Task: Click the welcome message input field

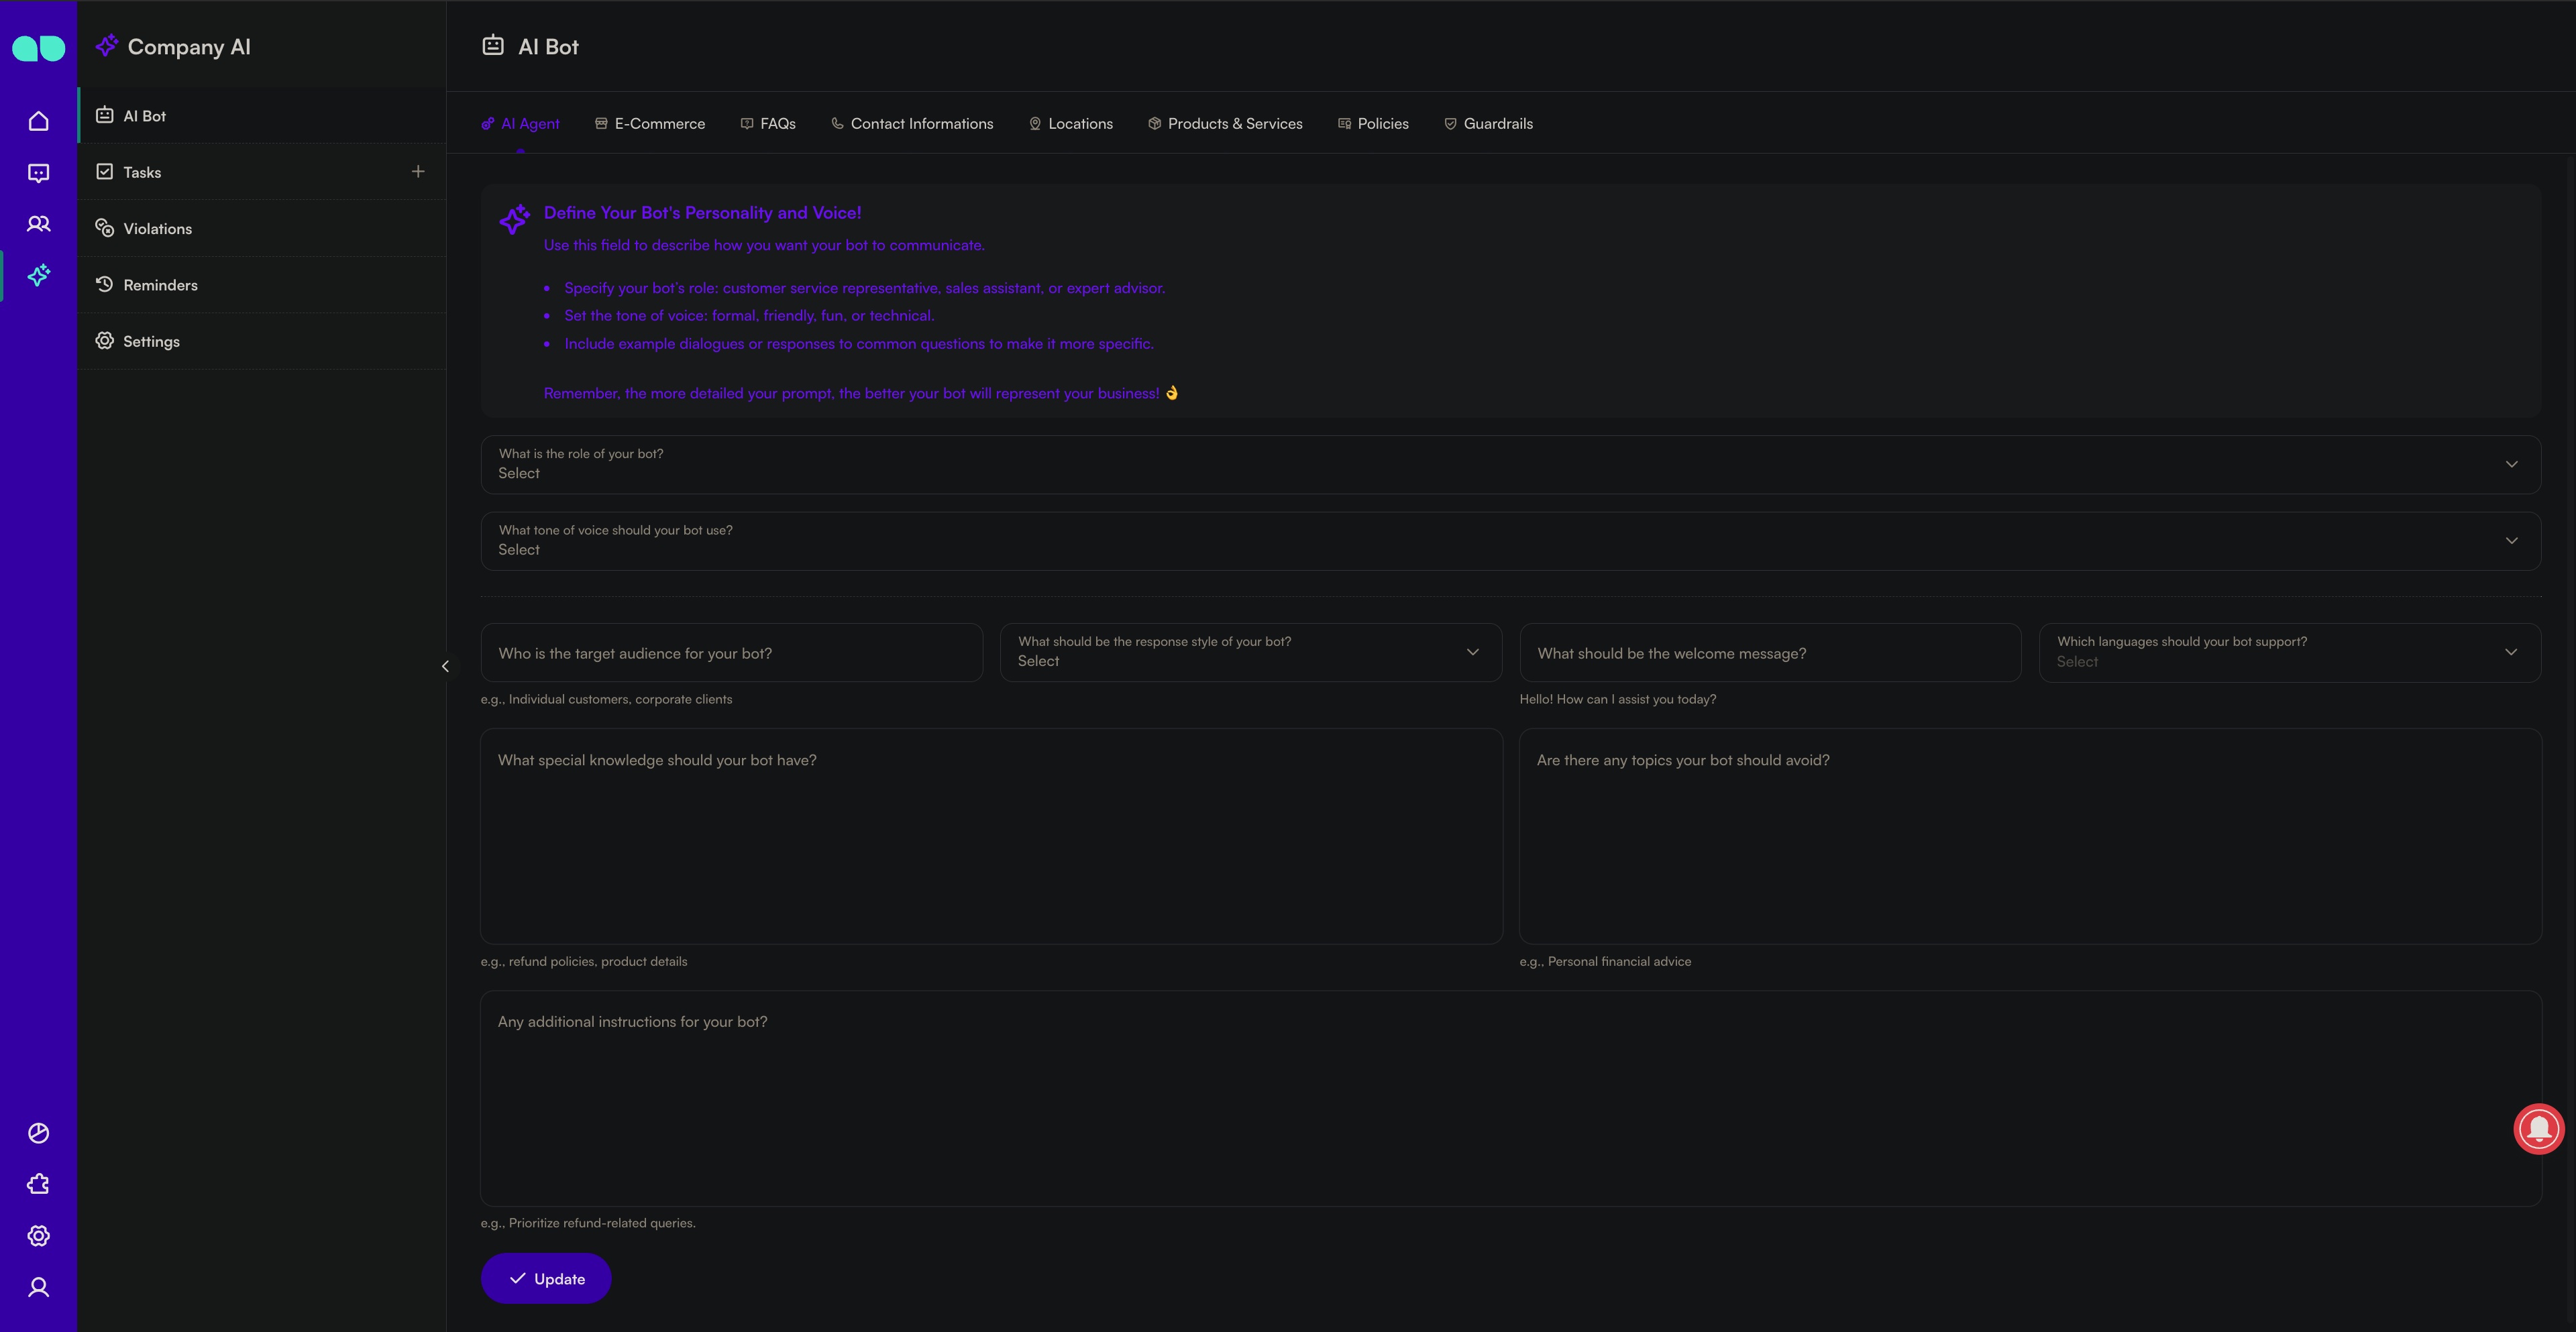Action: click(x=1770, y=652)
